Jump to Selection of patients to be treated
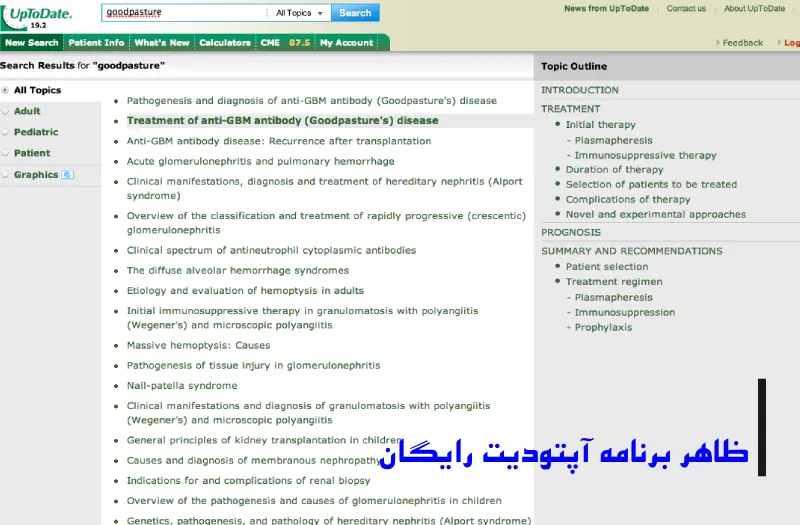The width and height of the screenshot is (800, 525). 651,184
